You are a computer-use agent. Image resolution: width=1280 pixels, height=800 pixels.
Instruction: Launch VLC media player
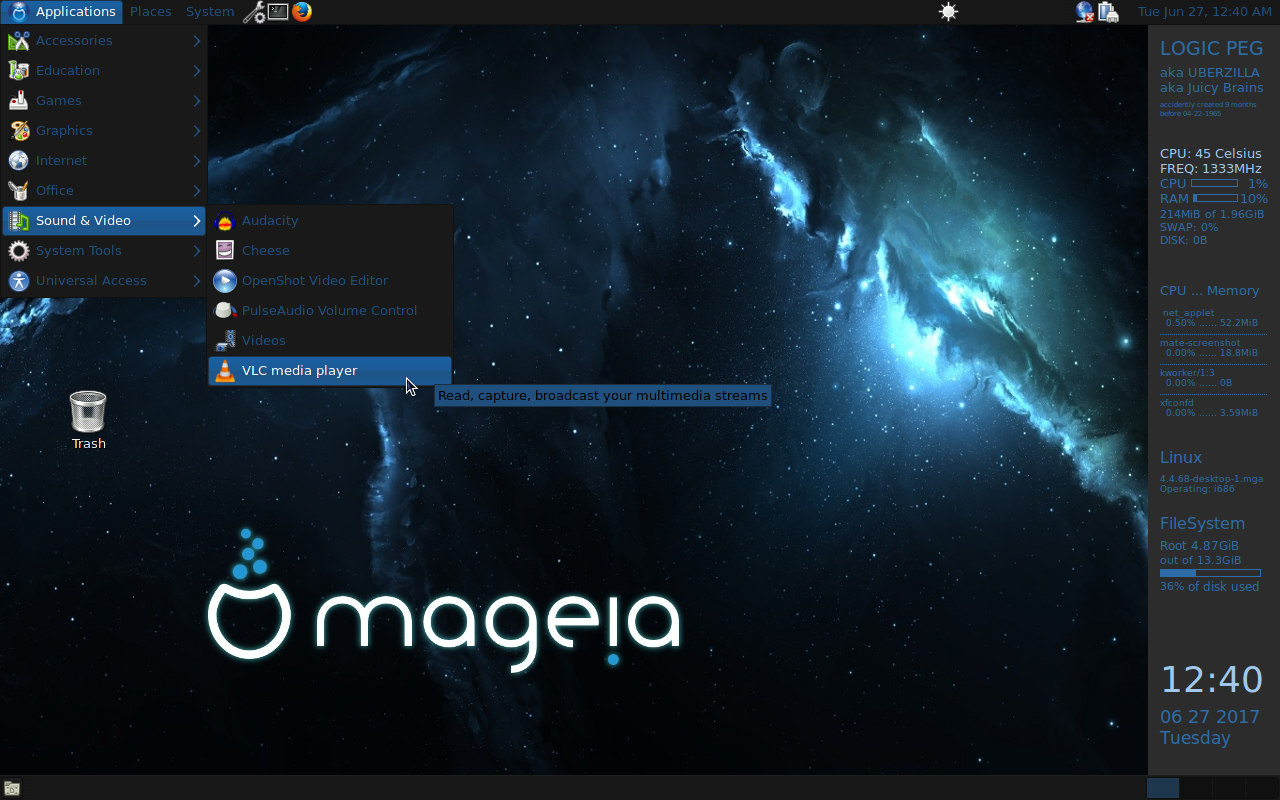330,371
